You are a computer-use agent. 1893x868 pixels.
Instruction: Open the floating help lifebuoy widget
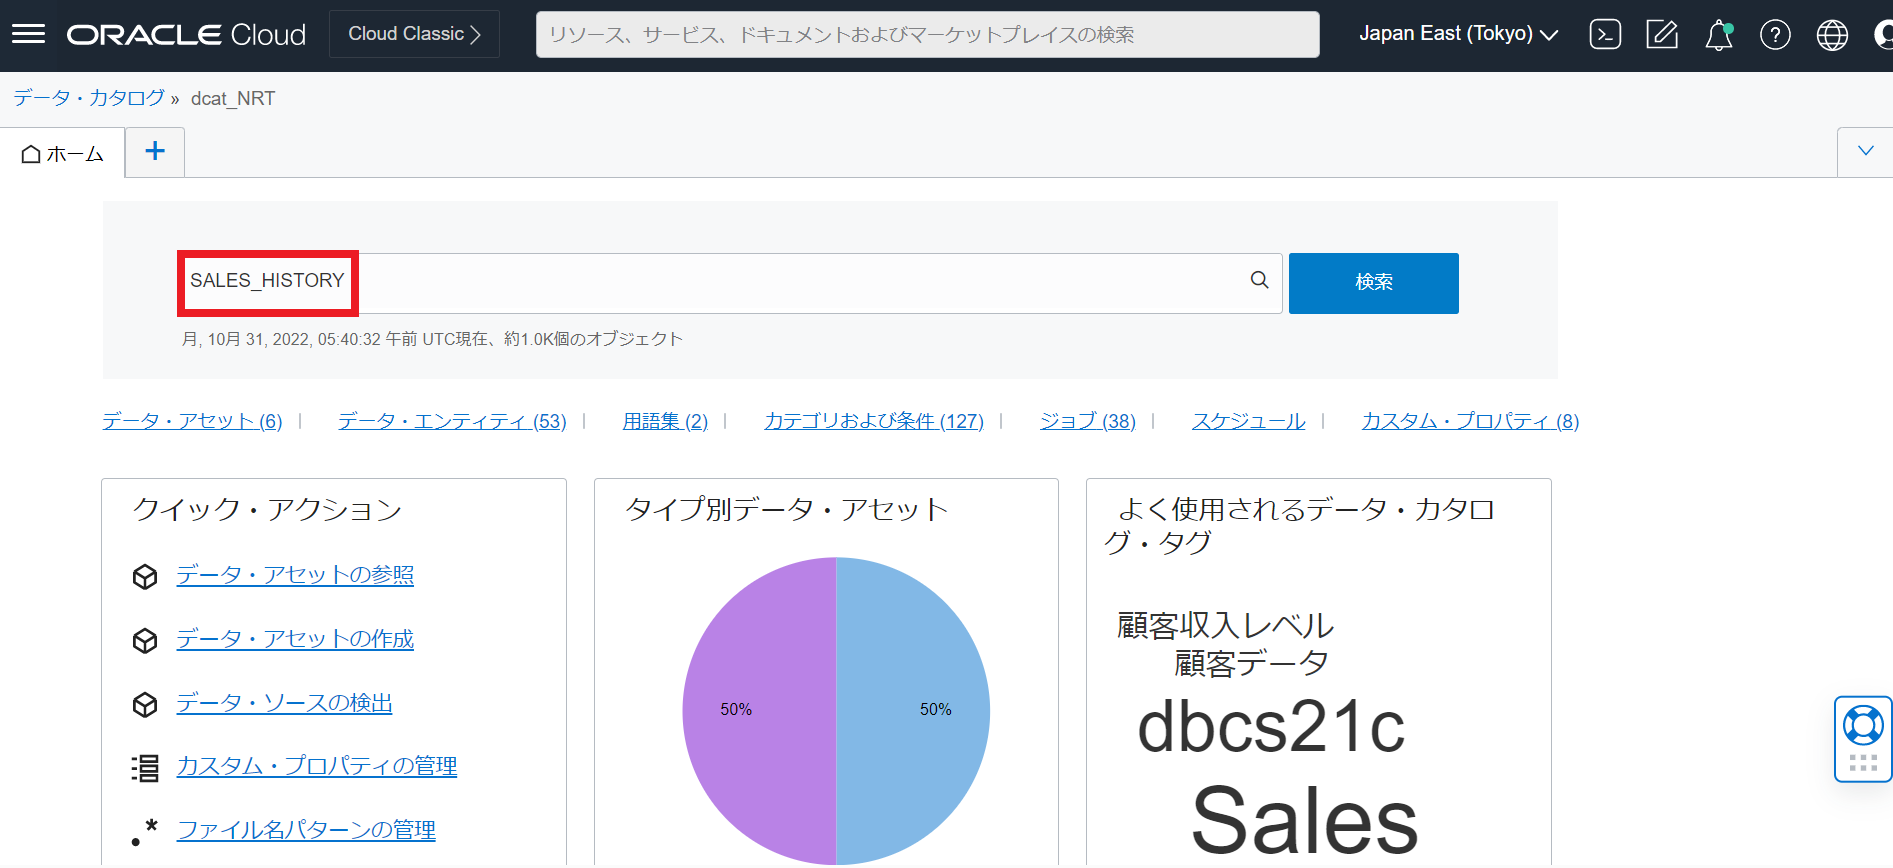point(1863,727)
